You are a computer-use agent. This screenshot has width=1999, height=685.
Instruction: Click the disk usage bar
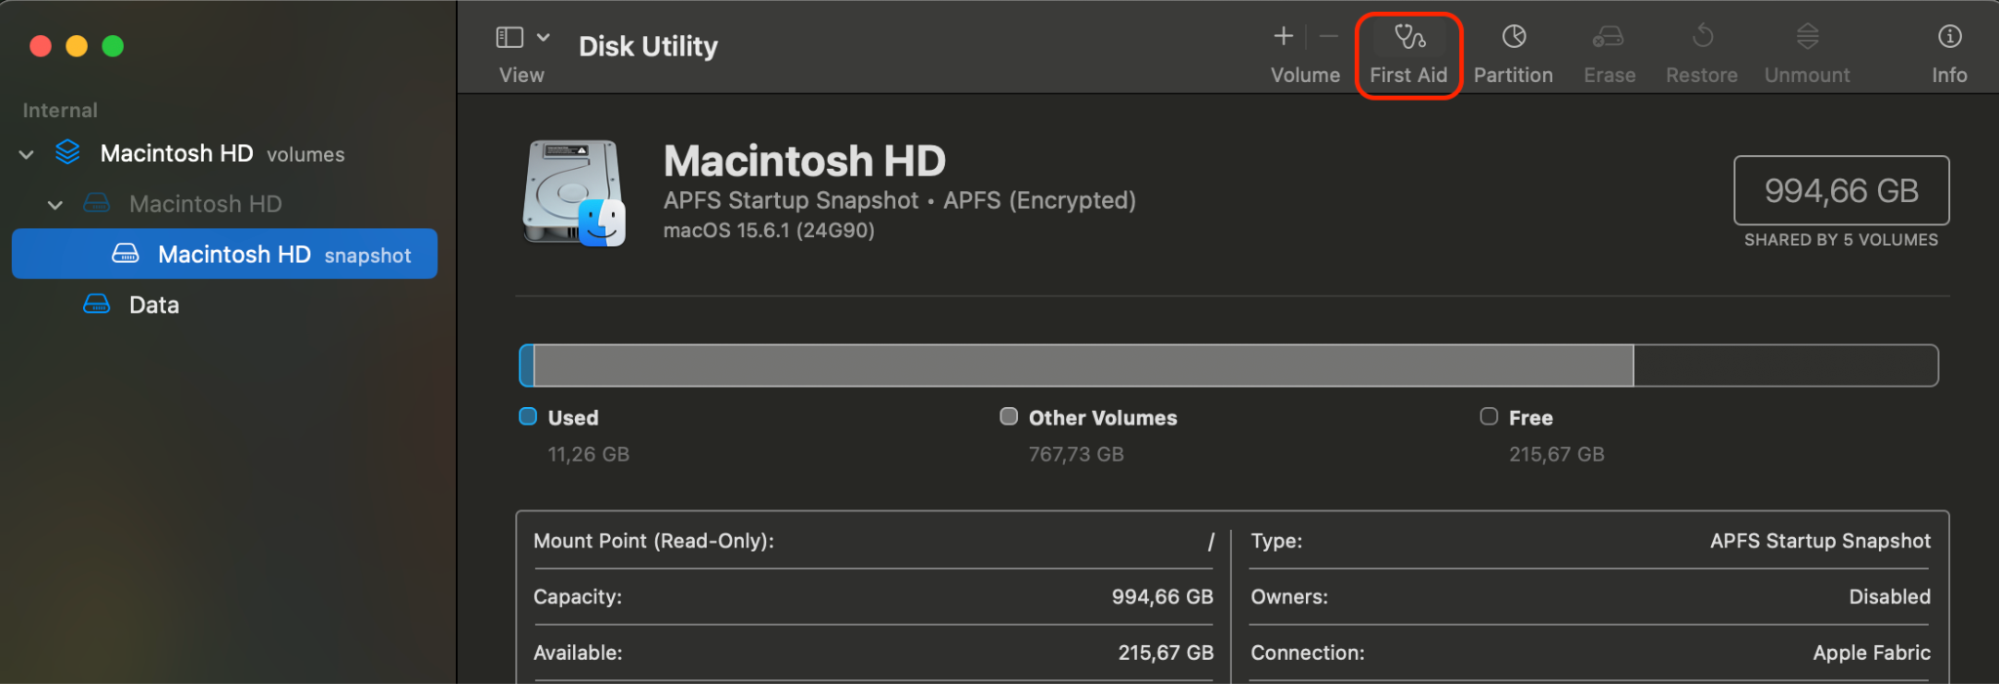[x=1228, y=365]
